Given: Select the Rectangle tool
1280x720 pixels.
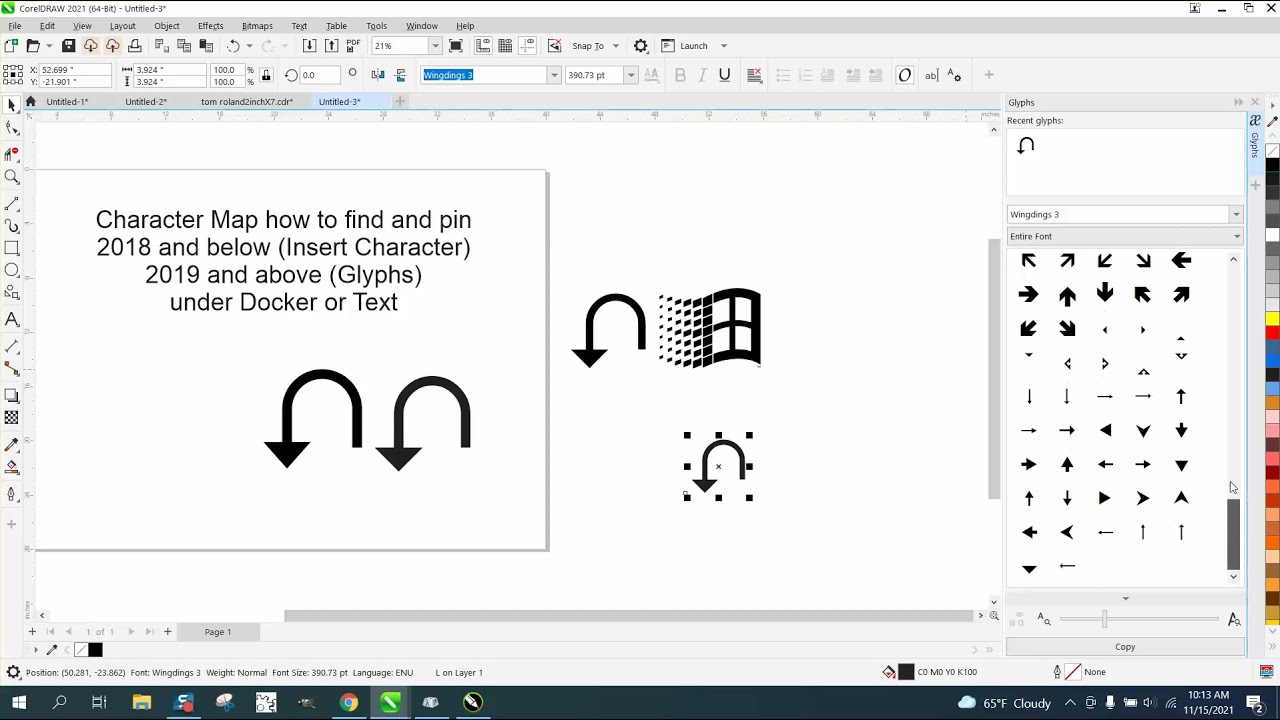Looking at the screenshot, I should pos(12,248).
